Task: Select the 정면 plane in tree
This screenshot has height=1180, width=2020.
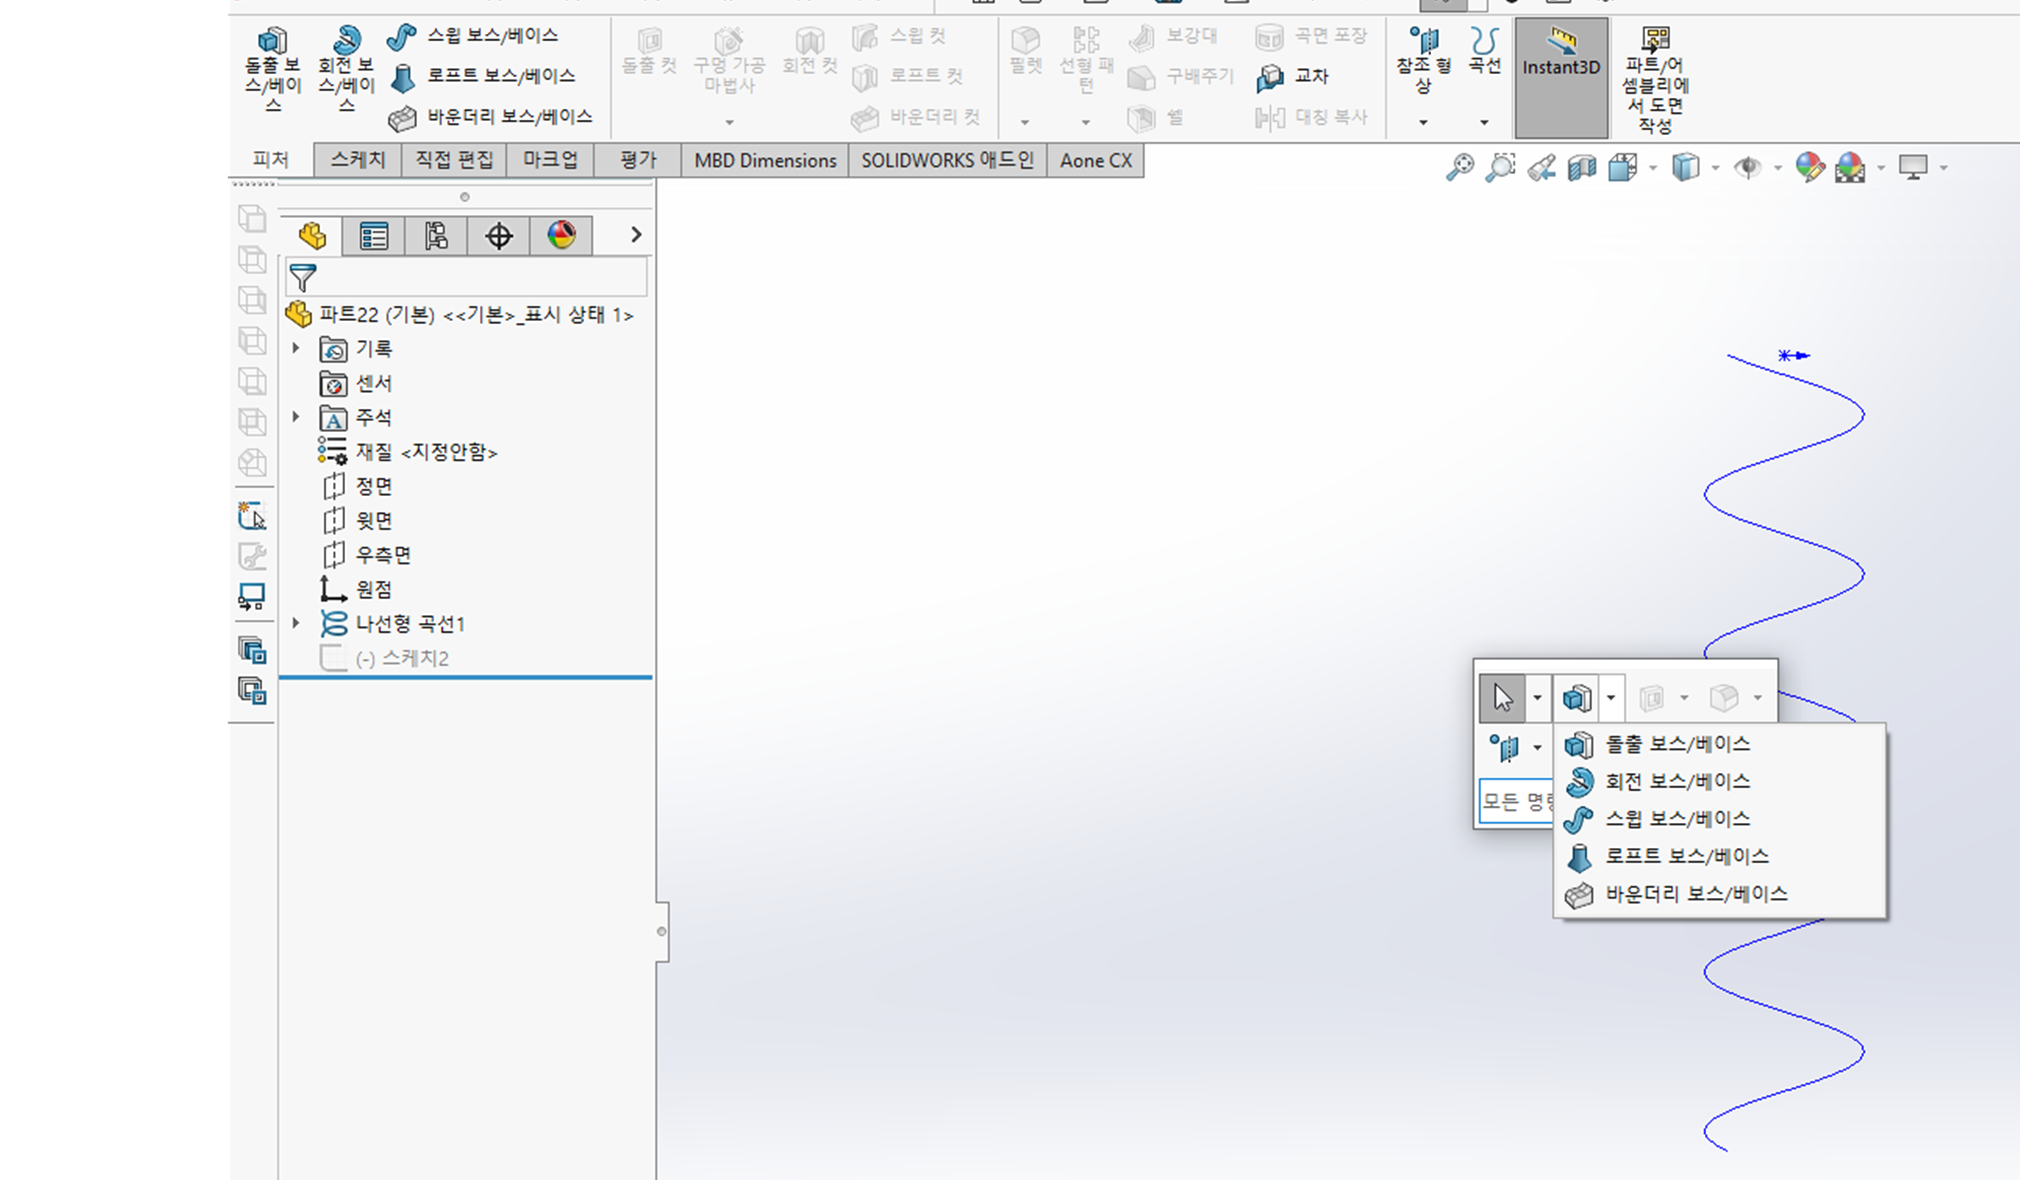Action: point(373,486)
